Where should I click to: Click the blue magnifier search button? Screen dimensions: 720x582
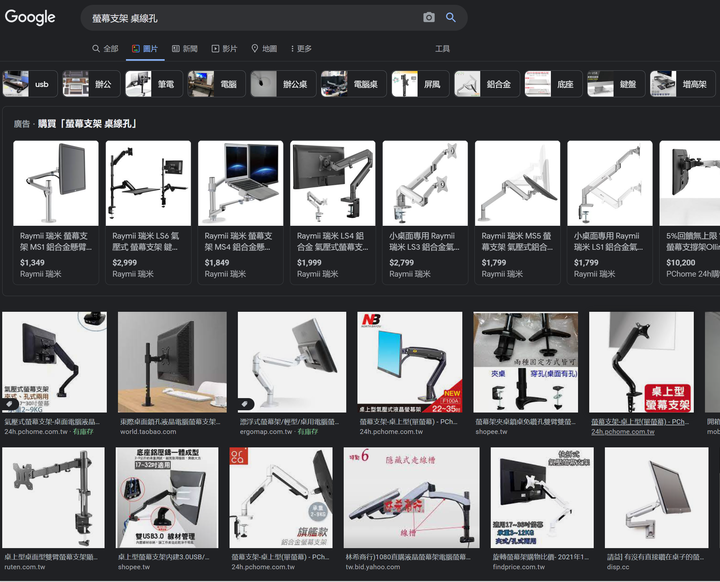[450, 17]
